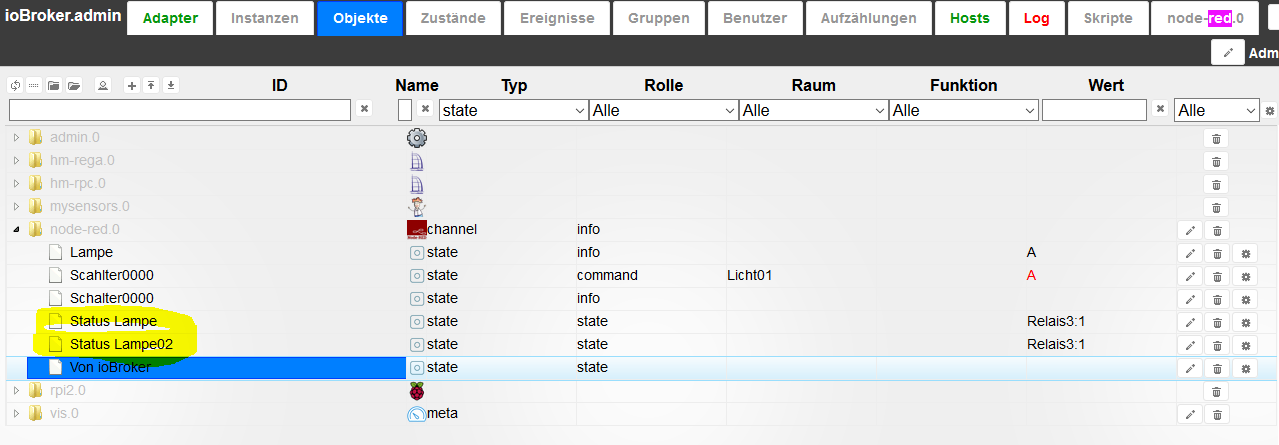Viewport: 1279px width, 445px height.
Task: Expand the hm-rpc.0 tree node
Action: (x=16, y=183)
